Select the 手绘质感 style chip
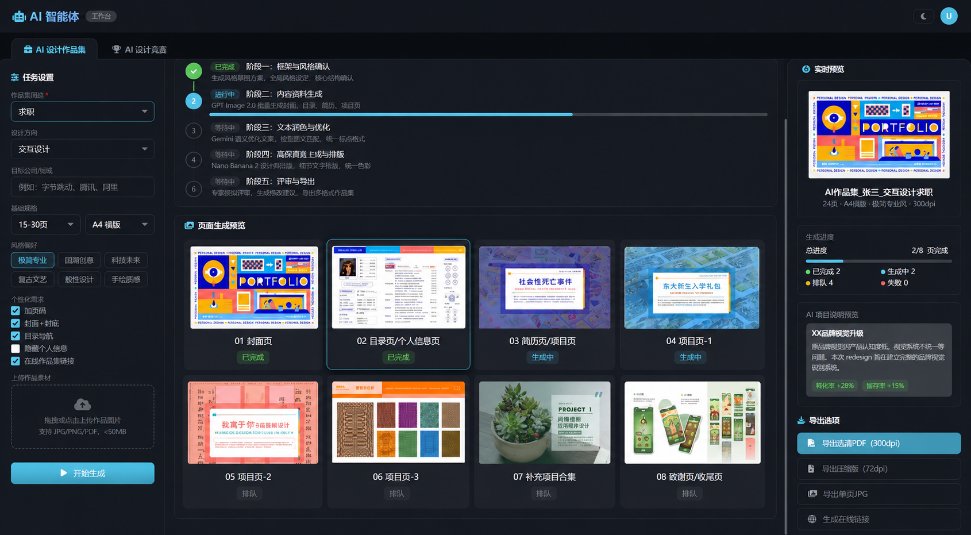The width and height of the screenshot is (971, 535). click(126, 279)
